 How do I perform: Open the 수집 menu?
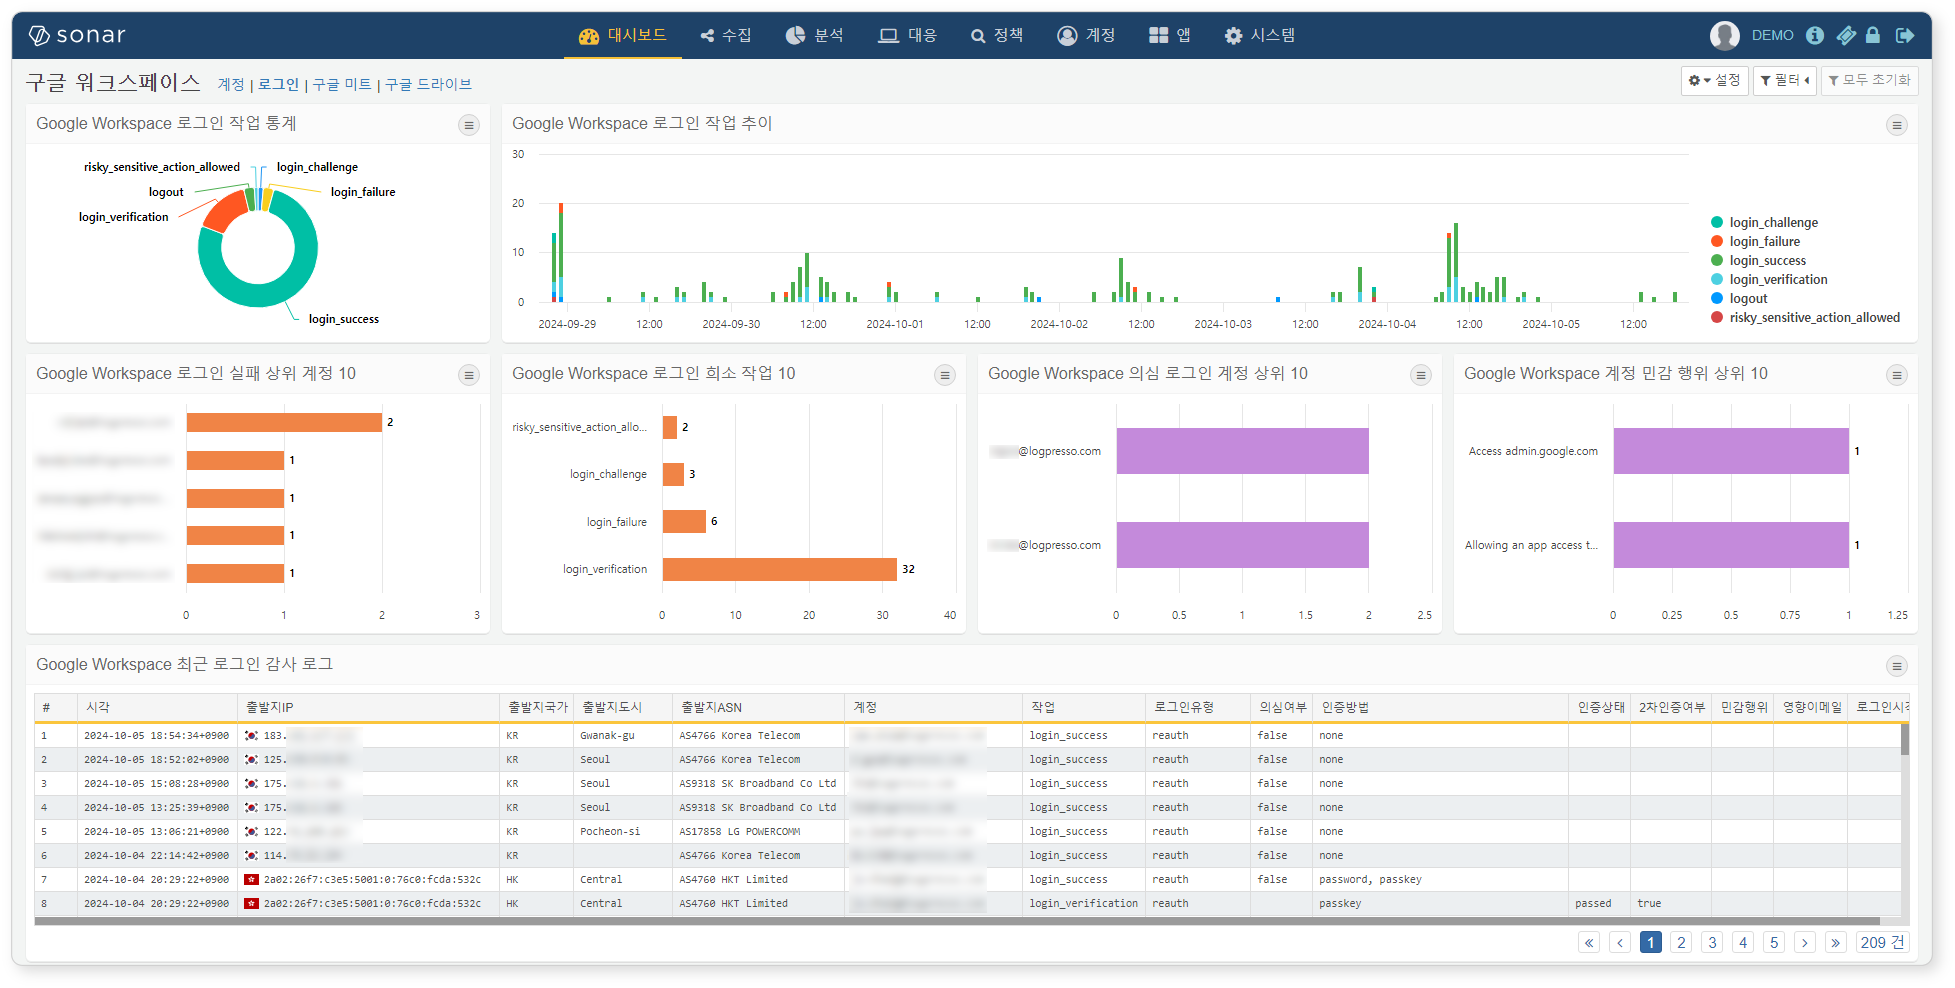[x=726, y=35]
